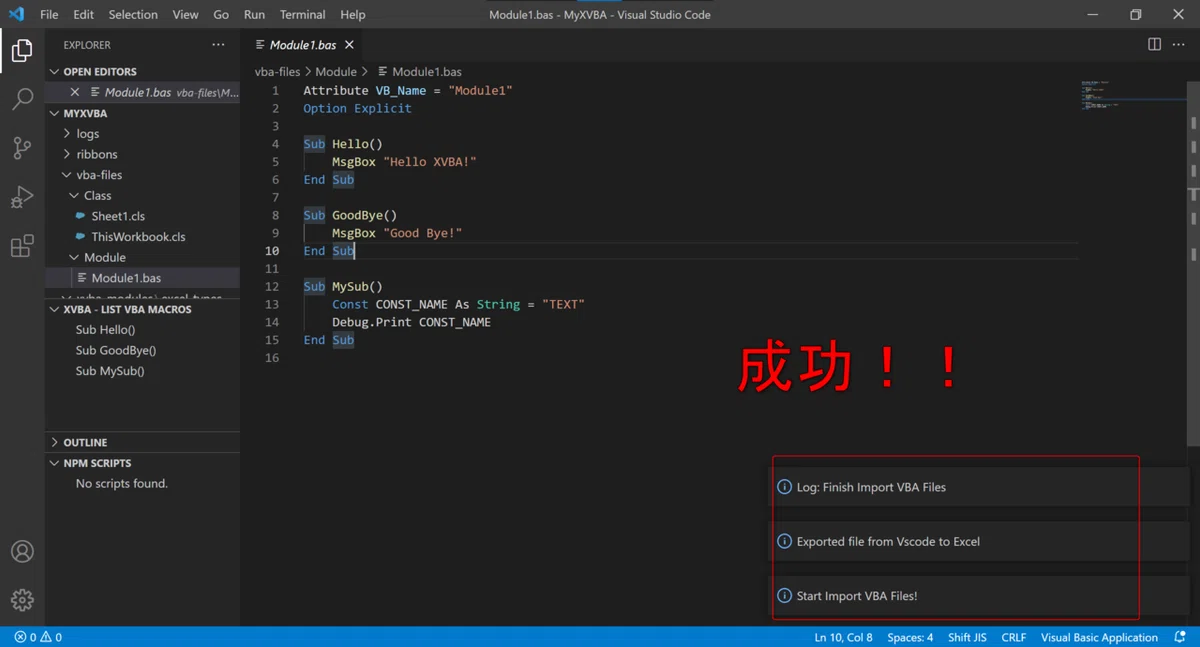Select Sub MySub() in macro list
This screenshot has height=647, width=1200.
click(x=110, y=372)
